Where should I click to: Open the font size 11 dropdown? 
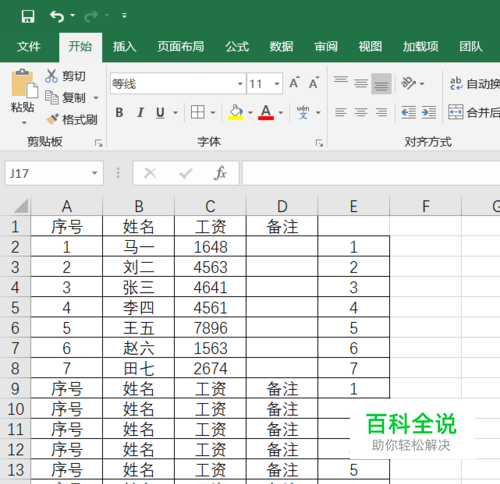(277, 83)
